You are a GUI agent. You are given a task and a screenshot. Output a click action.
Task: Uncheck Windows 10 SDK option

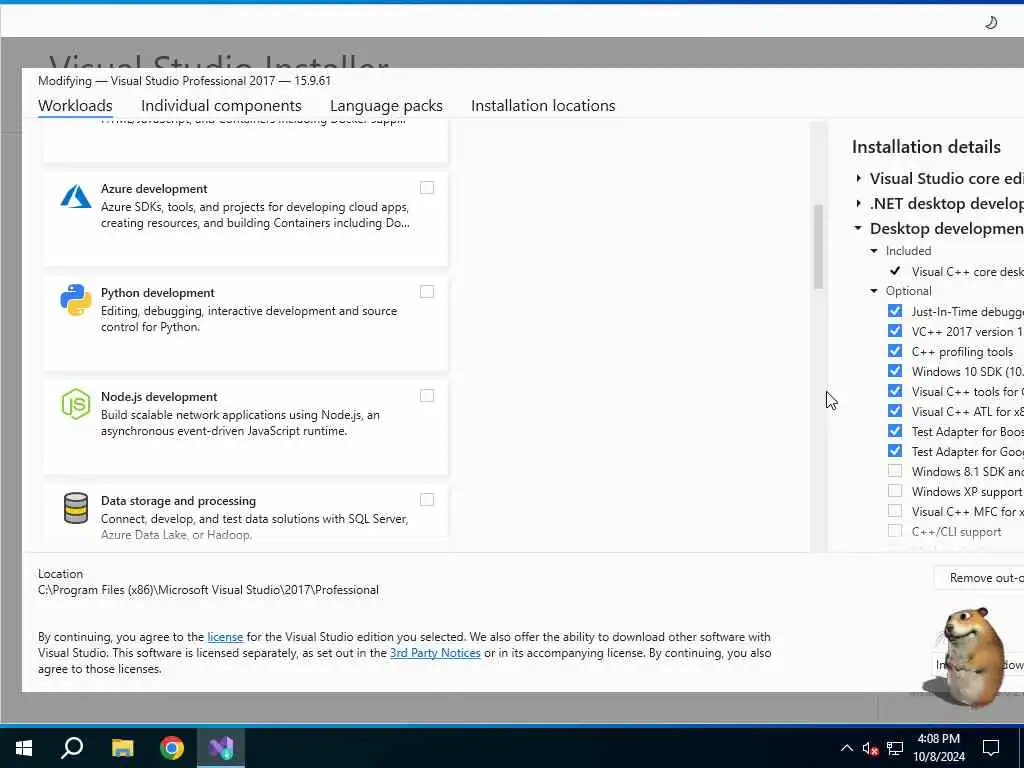tap(895, 371)
